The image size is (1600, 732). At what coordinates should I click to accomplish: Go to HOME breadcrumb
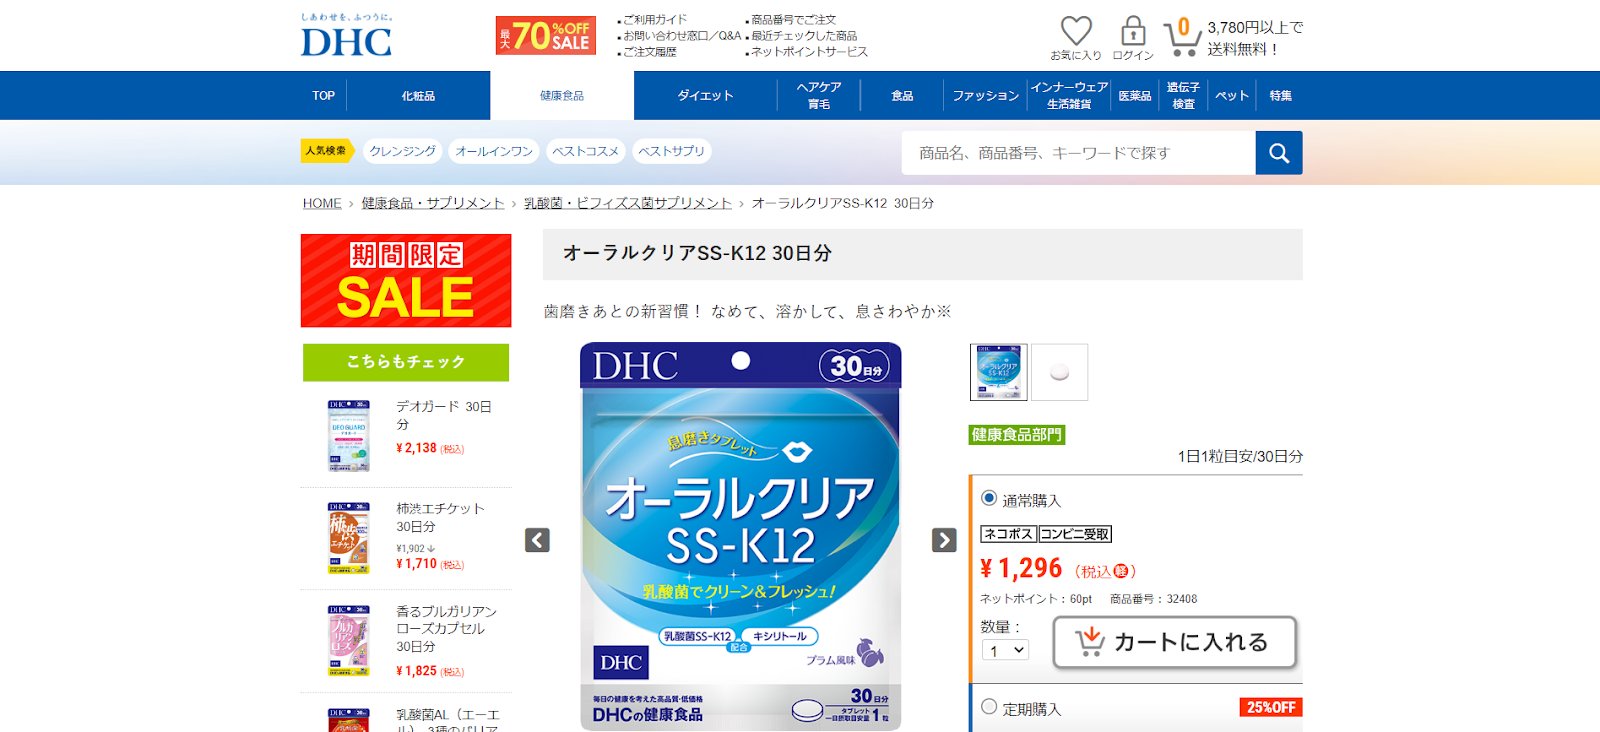[322, 203]
